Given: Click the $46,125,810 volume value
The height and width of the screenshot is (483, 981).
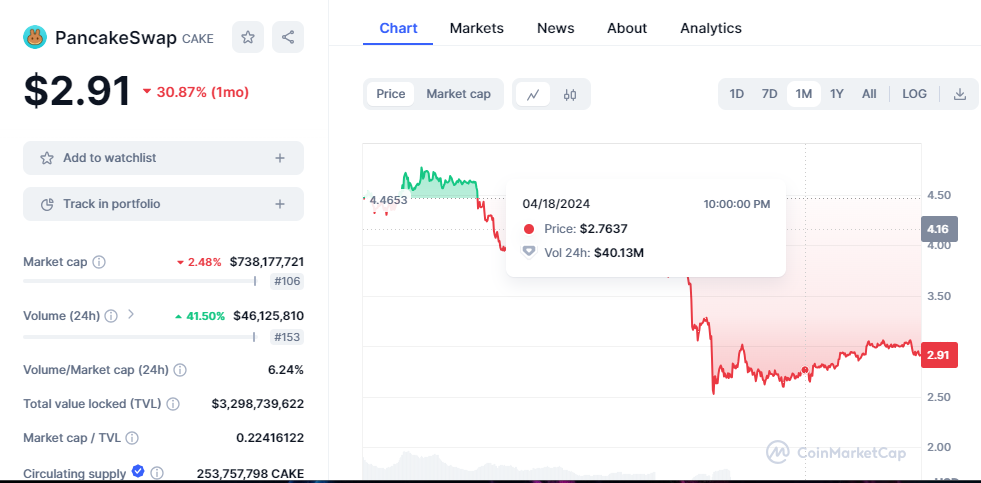Looking at the screenshot, I should coord(268,315).
